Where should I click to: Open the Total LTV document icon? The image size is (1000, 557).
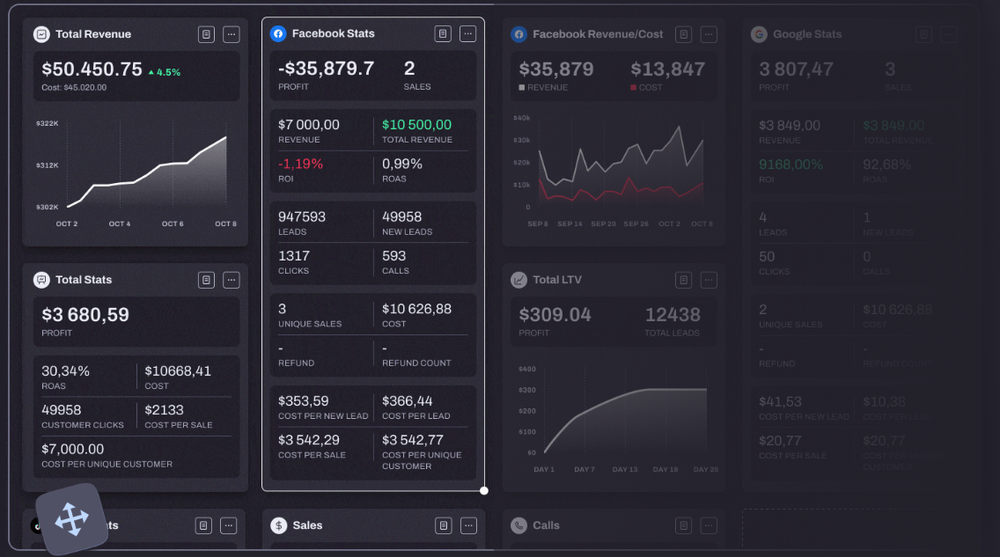click(x=684, y=280)
